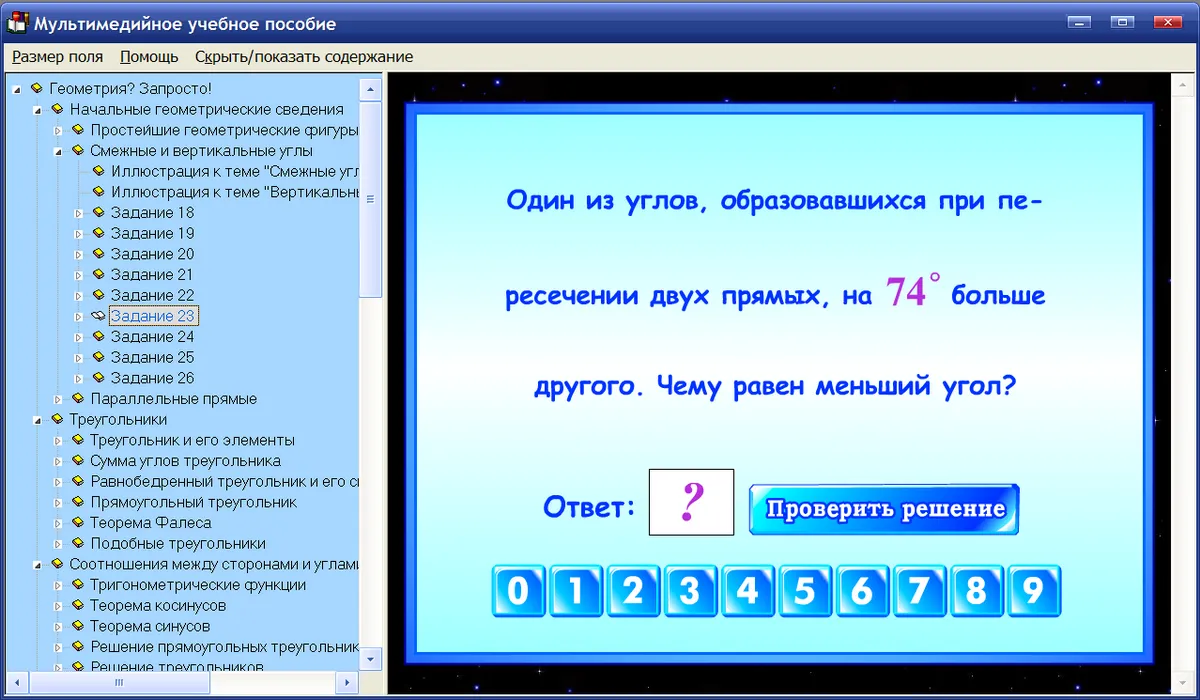Click book icon of Сумма углов треугольника

pos(78,461)
